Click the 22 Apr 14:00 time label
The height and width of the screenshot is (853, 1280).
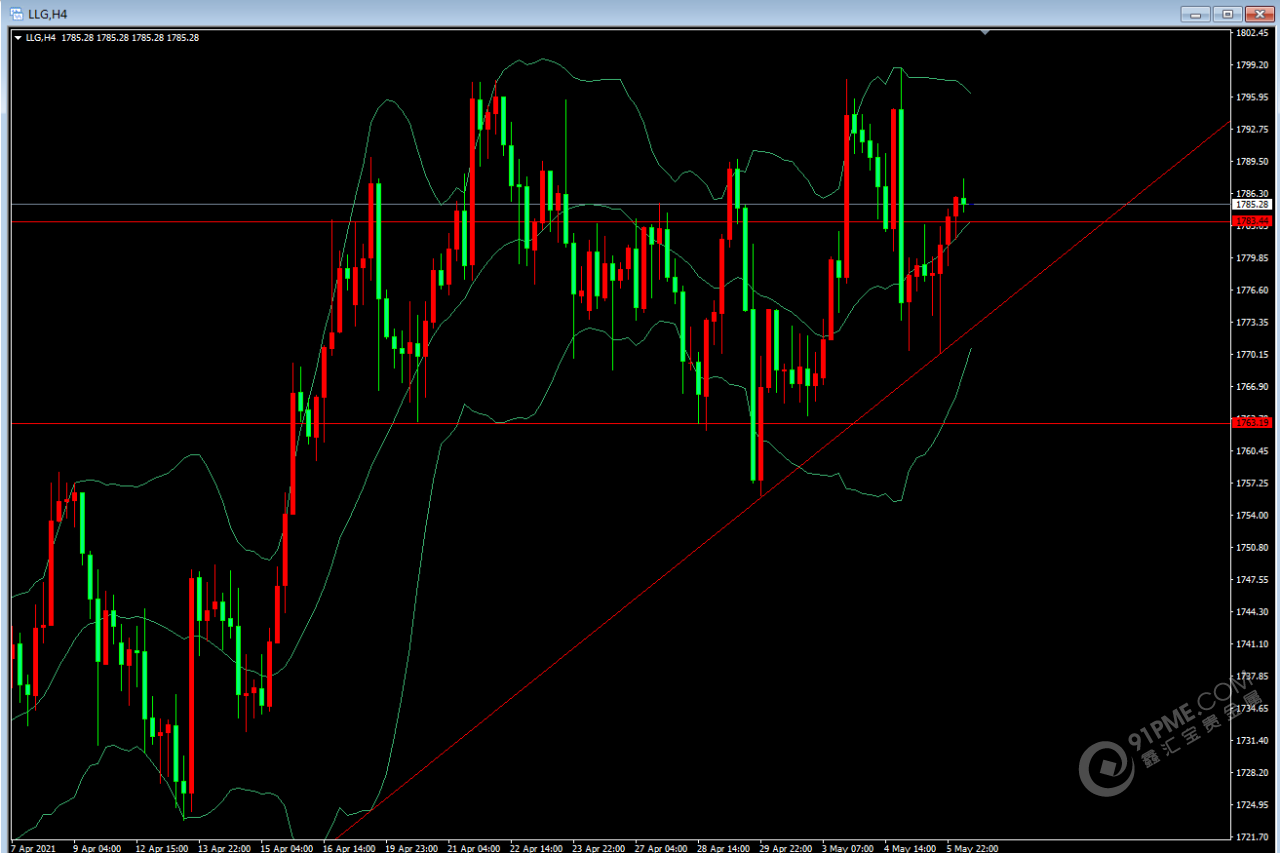click(537, 848)
